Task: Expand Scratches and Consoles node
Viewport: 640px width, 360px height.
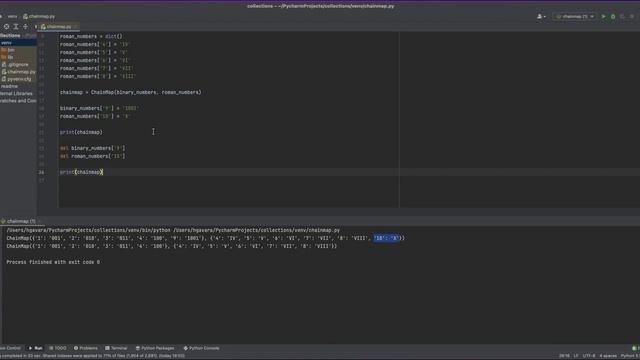Action: 18,101
